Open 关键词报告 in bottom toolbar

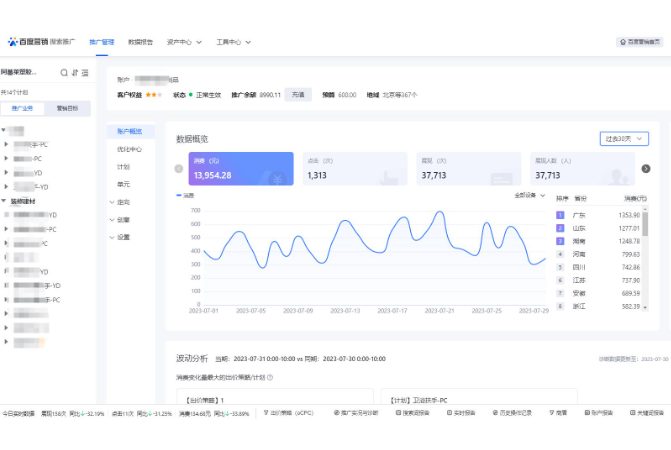coord(647,413)
